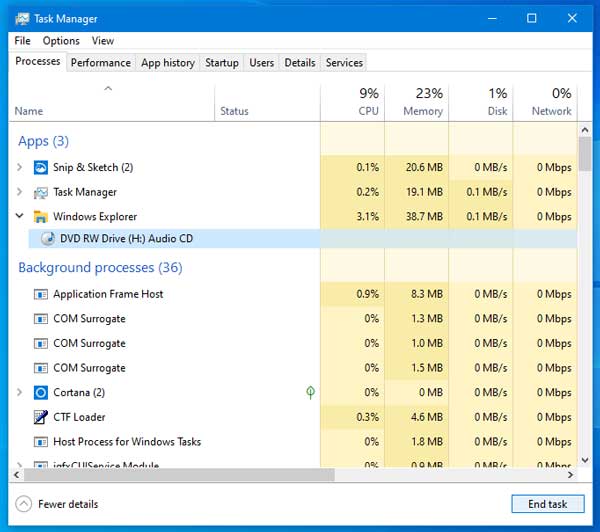Screen dimensions: 600x532
Task: Expand the Task Manager process entry
Action: coord(20,192)
